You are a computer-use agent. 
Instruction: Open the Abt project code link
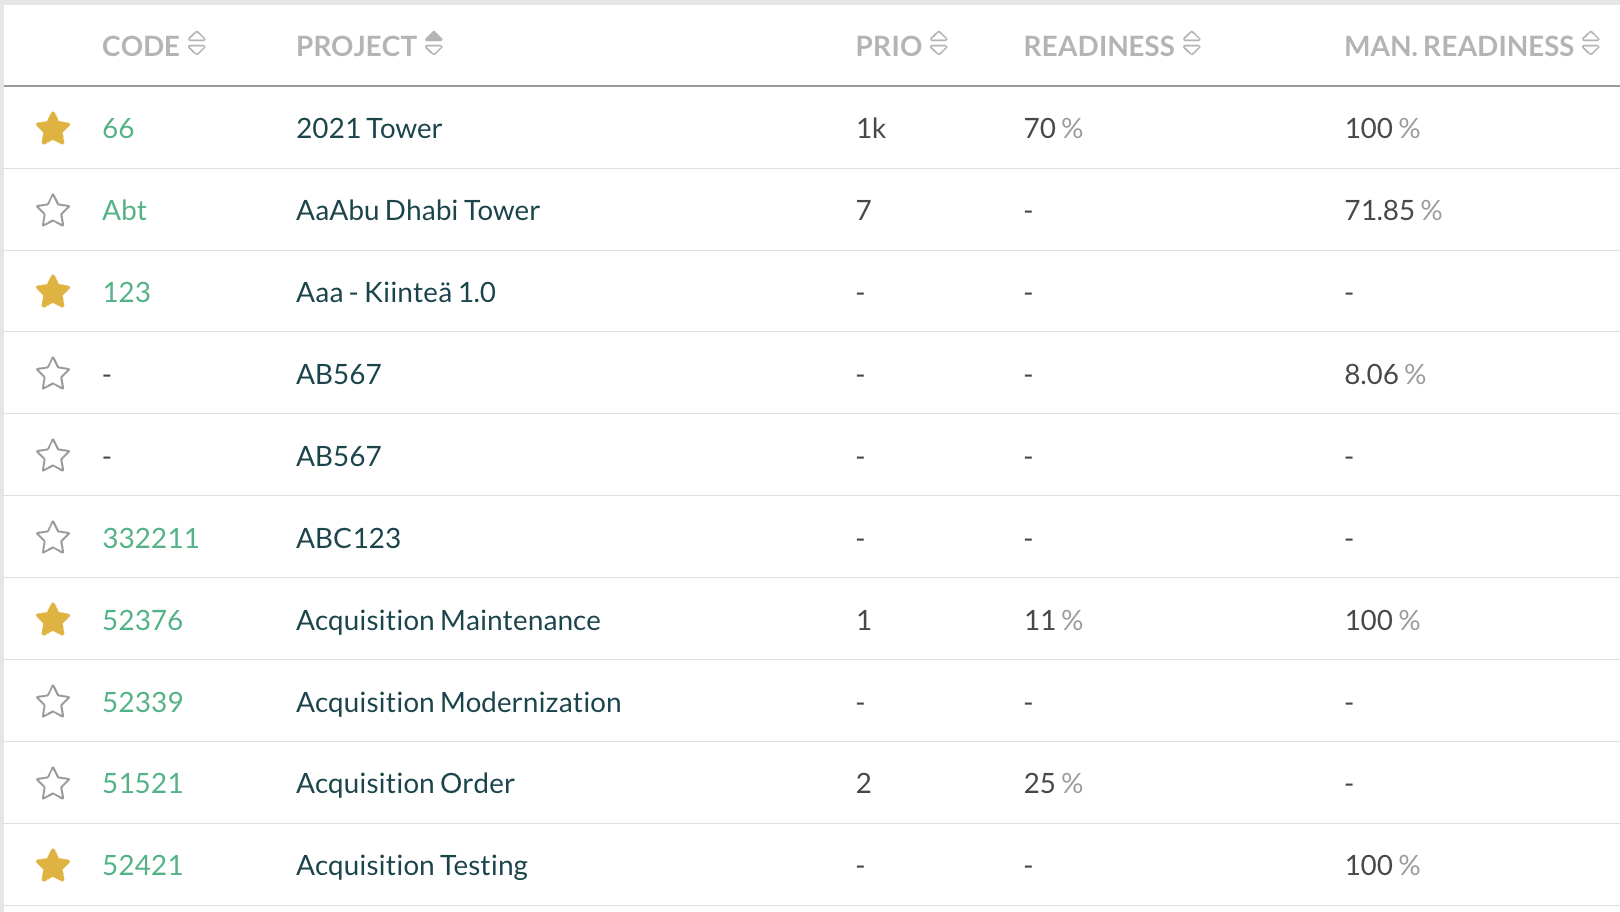tap(125, 210)
